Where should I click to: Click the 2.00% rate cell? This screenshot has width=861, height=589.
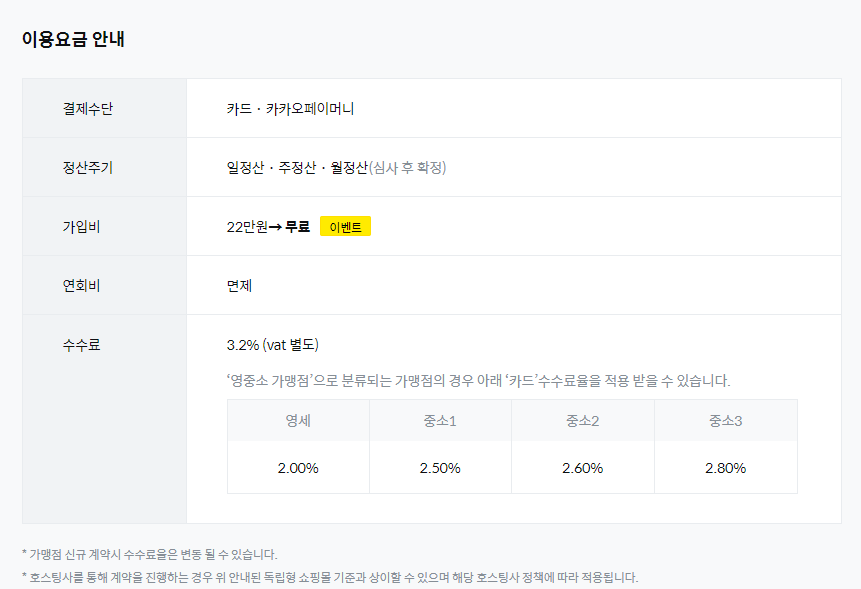pyautogui.click(x=298, y=468)
